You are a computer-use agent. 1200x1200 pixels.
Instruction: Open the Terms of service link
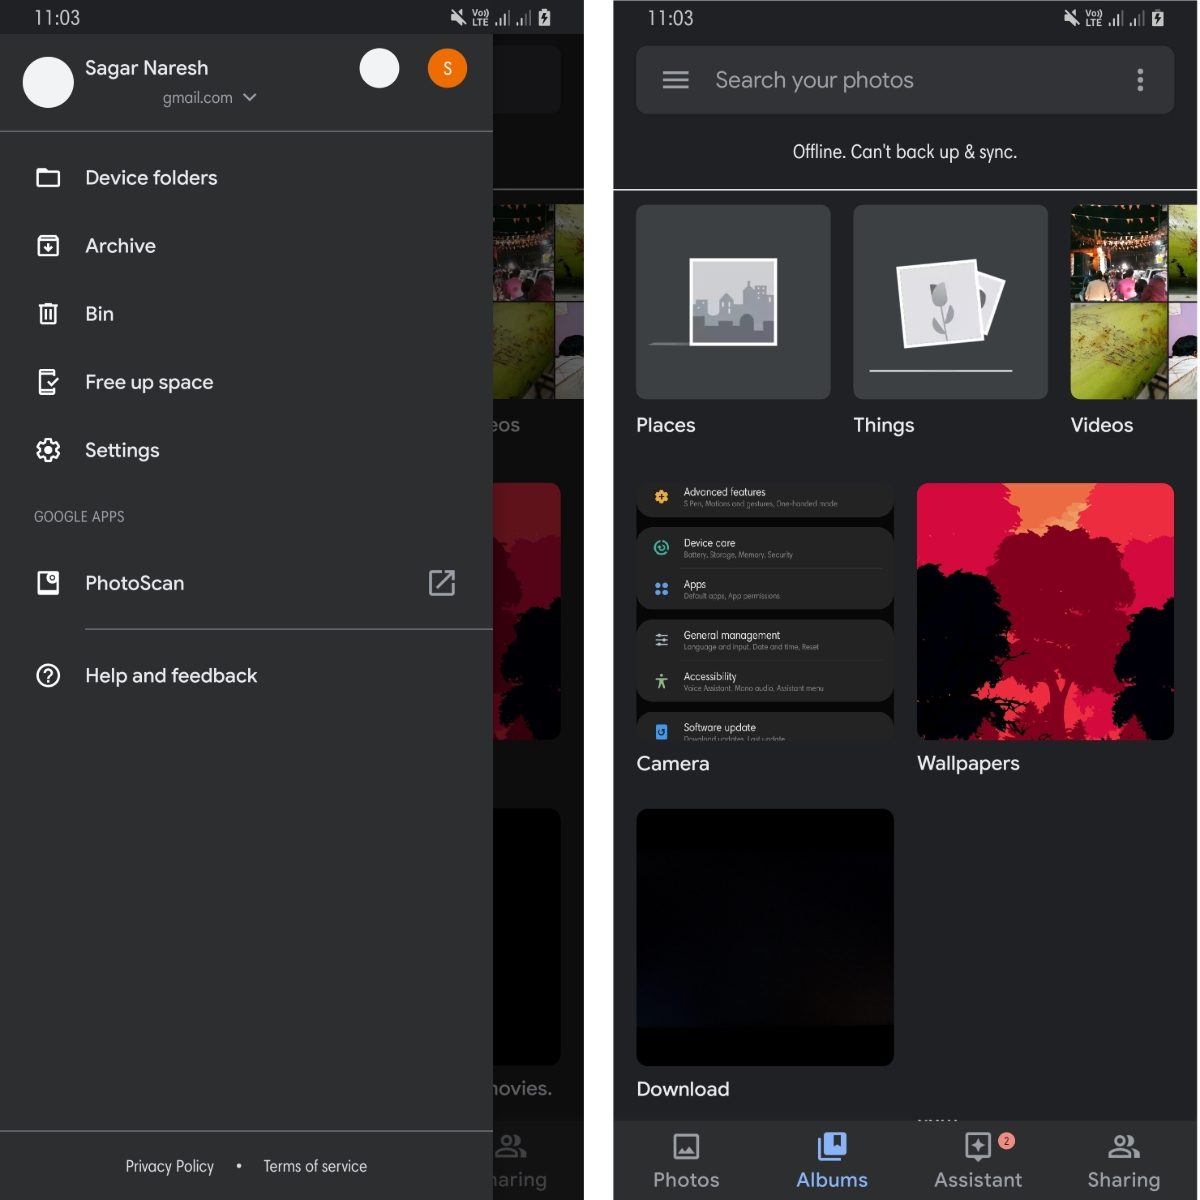click(315, 1166)
